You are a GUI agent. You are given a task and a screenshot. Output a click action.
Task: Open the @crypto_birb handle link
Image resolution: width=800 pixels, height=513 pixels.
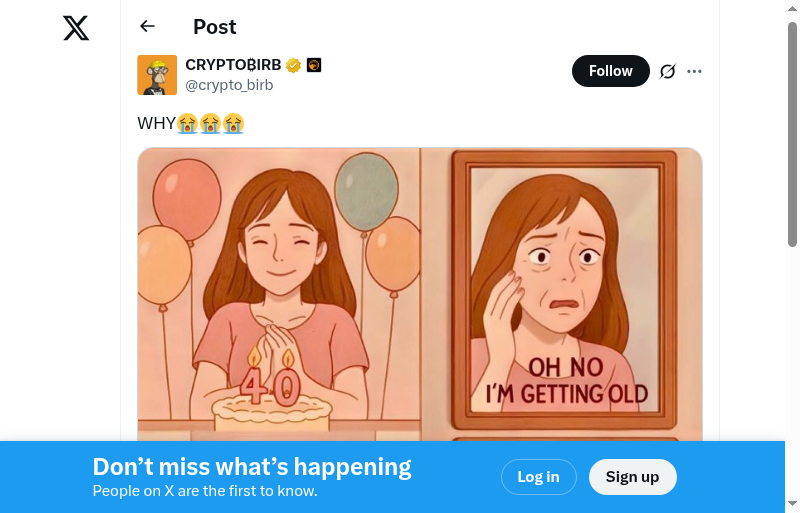point(229,85)
